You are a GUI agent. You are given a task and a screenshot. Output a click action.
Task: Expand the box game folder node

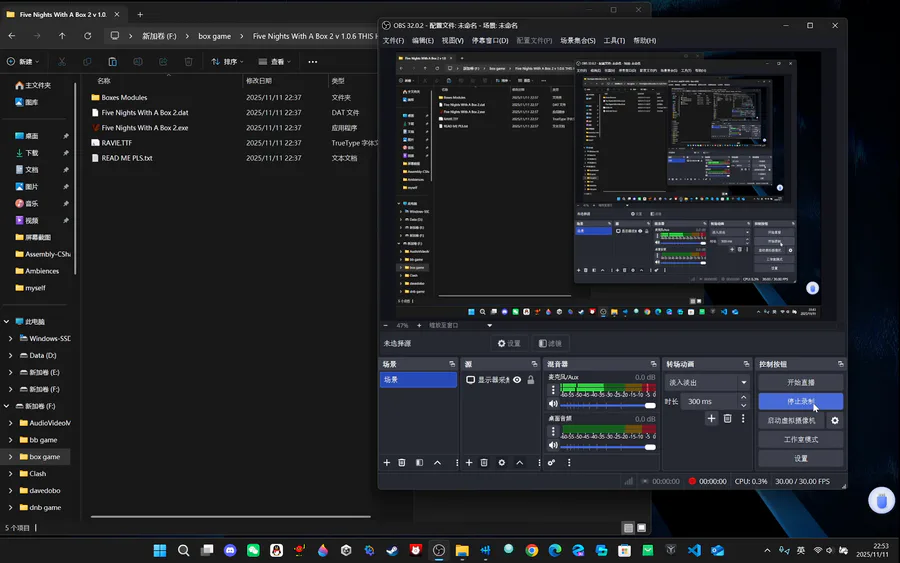[10, 457]
